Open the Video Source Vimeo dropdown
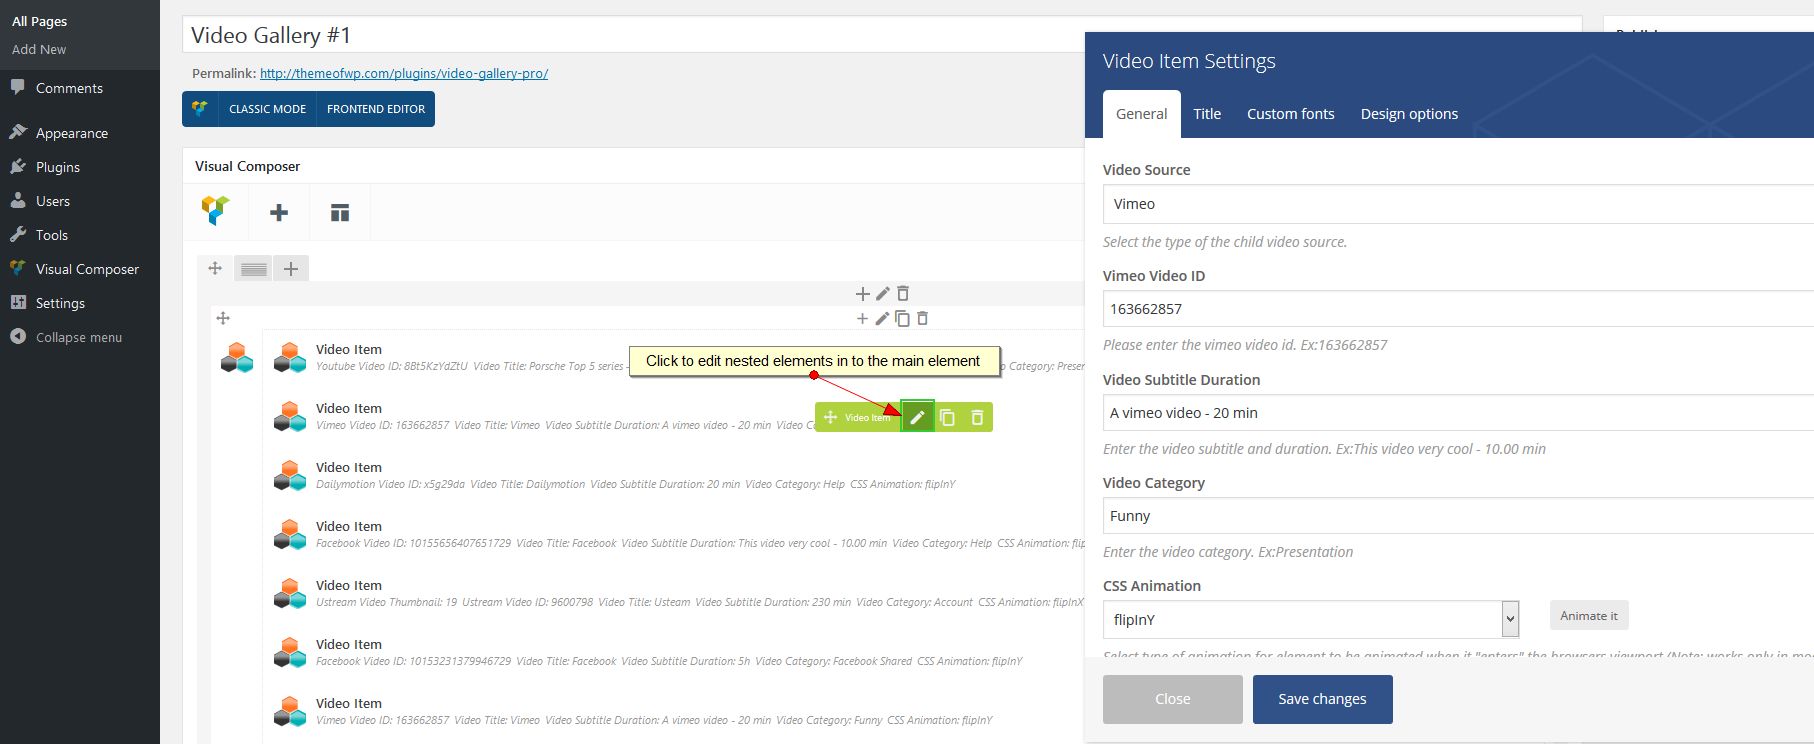 click(1458, 204)
